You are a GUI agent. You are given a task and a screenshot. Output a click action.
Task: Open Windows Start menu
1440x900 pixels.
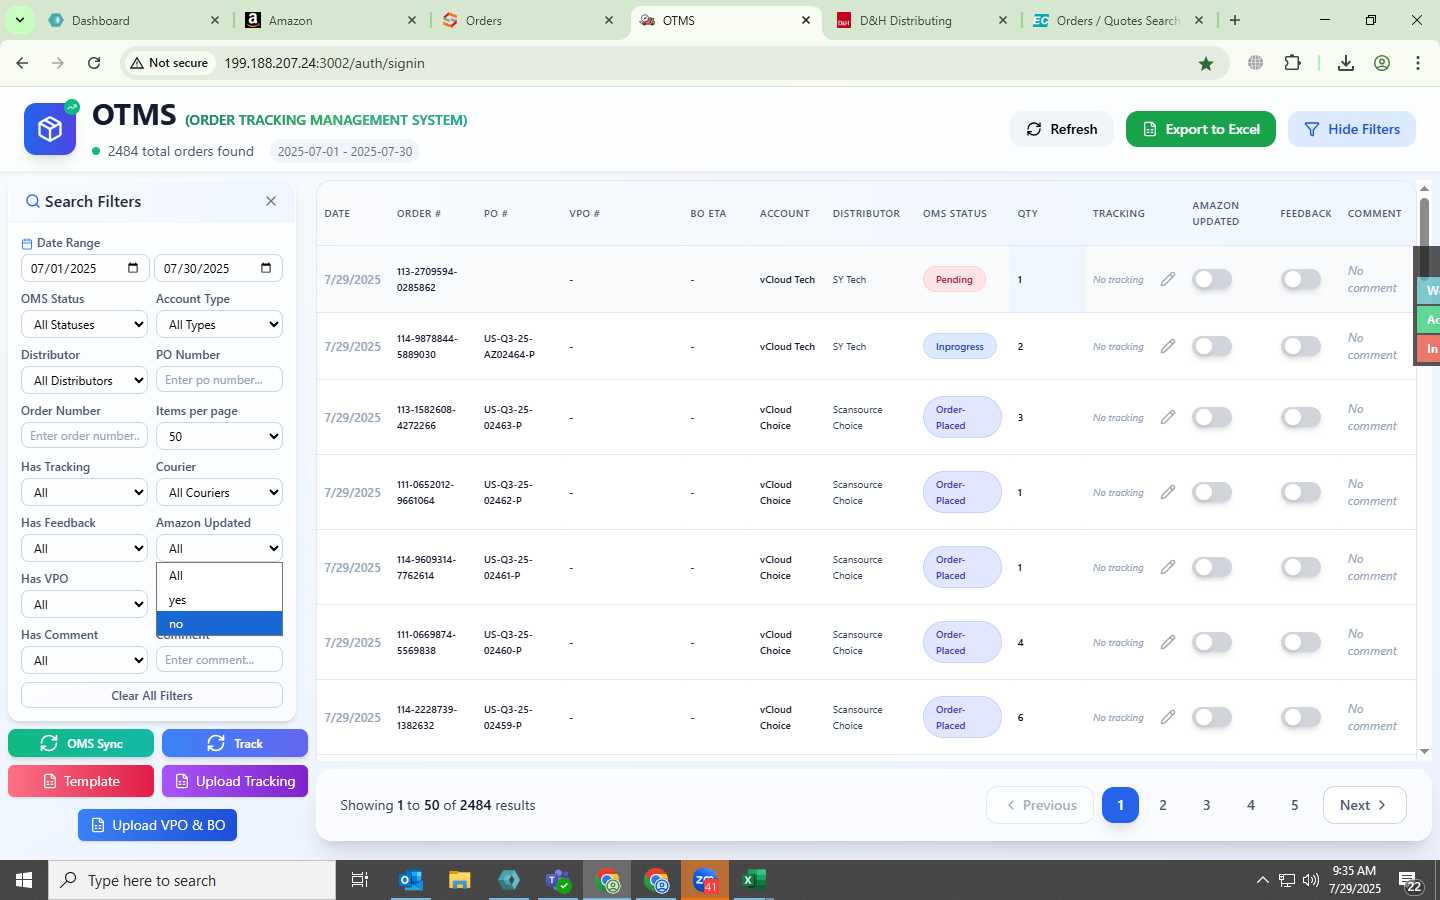[24, 880]
